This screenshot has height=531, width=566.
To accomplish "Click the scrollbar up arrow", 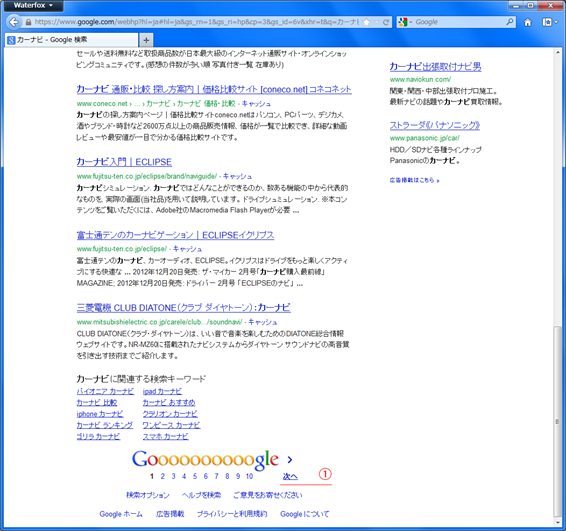I will click(x=558, y=53).
